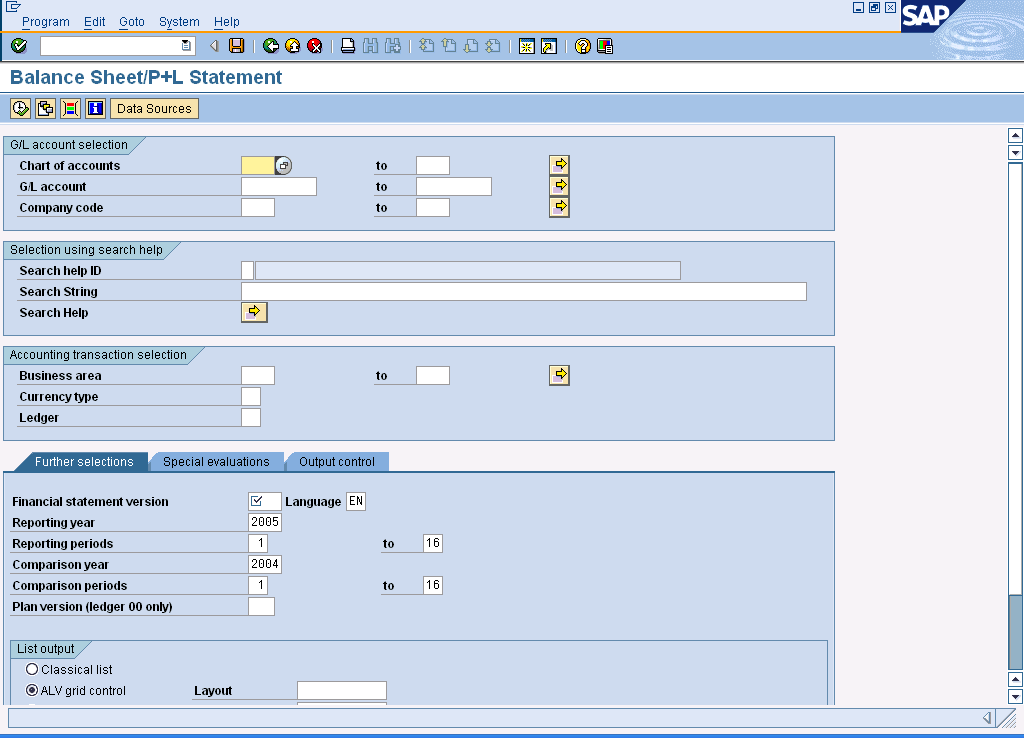Collapse the command field with the triangle
Image resolution: width=1024 pixels, height=738 pixels.
tap(214, 46)
